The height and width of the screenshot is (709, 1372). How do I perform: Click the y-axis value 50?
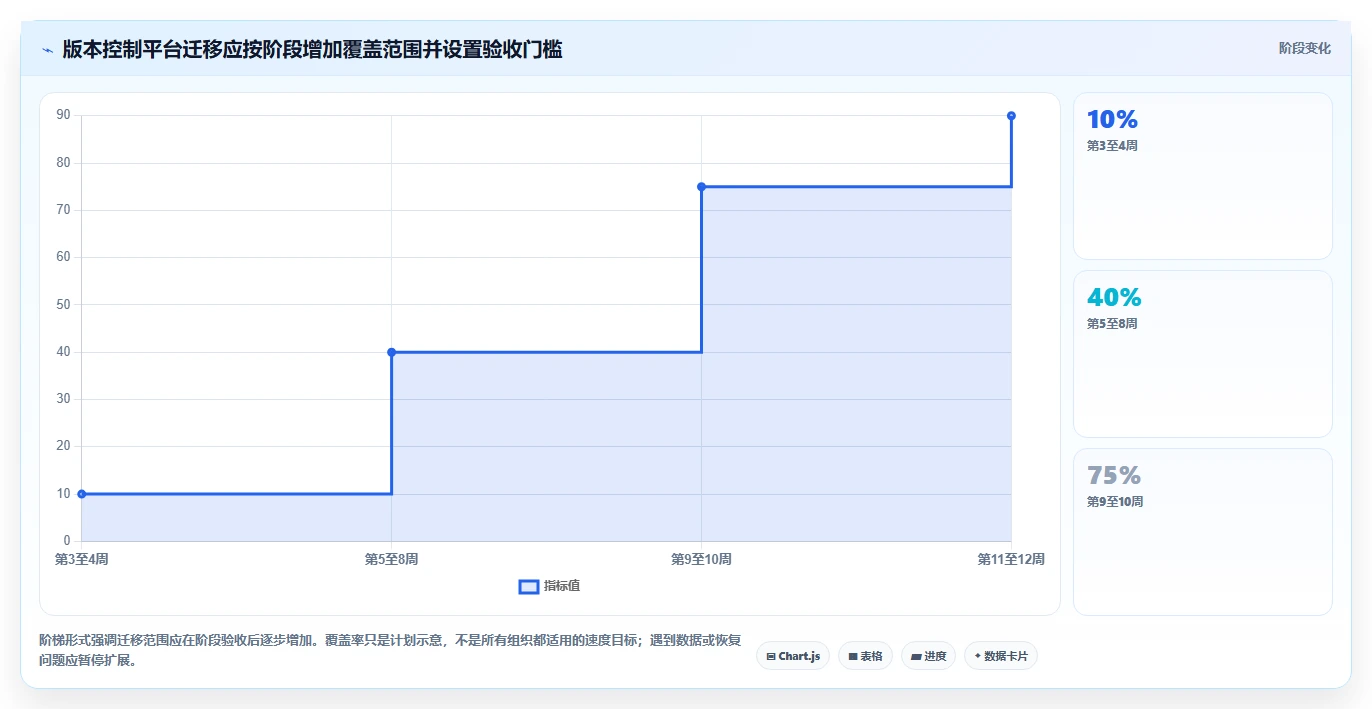tap(63, 304)
